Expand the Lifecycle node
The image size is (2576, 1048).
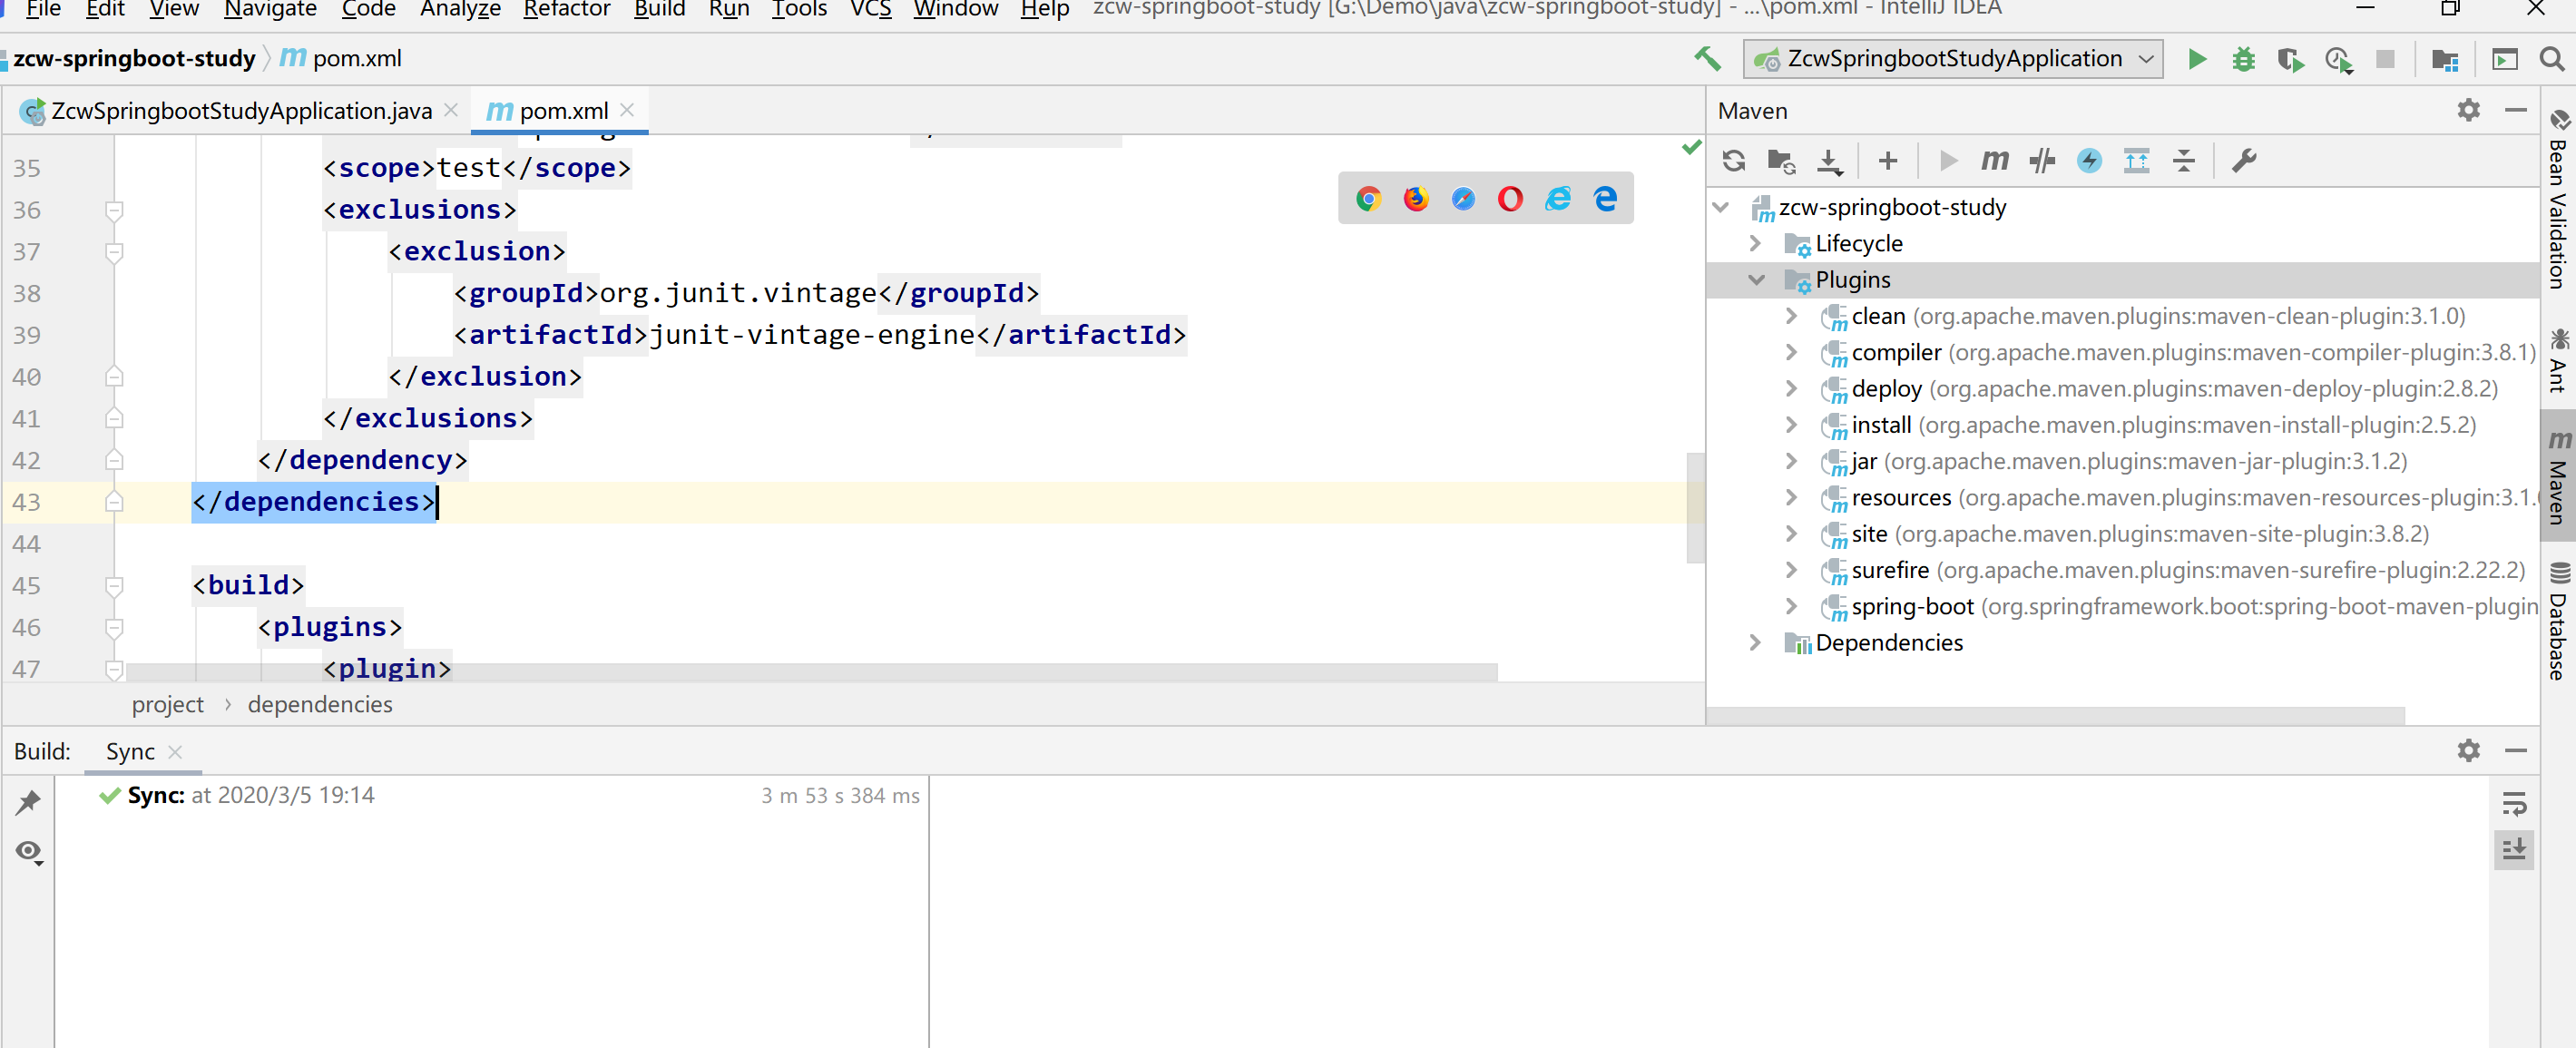1755,243
